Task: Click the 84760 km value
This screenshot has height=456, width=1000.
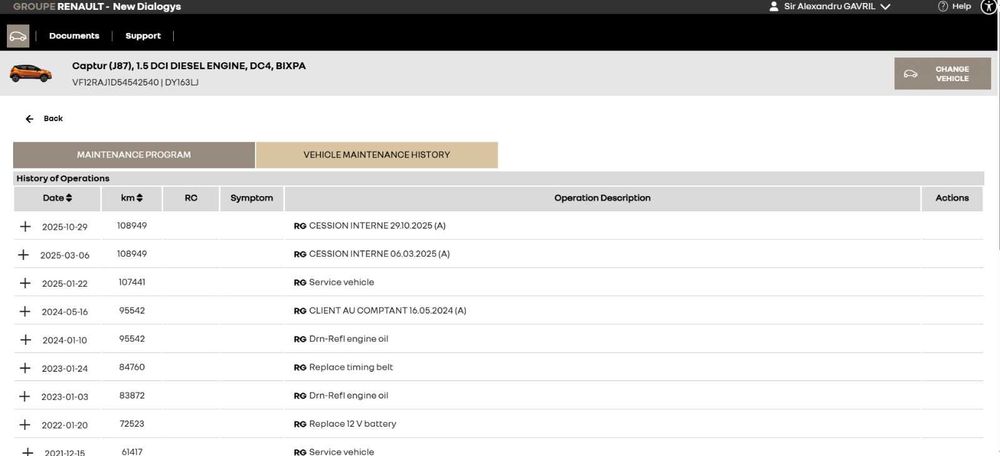Action: point(131,367)
